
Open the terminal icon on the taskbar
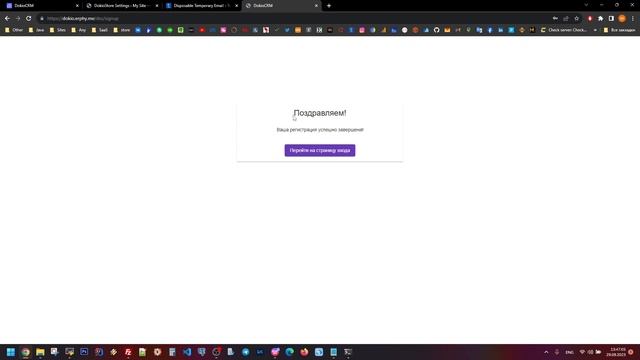(348, 352)
